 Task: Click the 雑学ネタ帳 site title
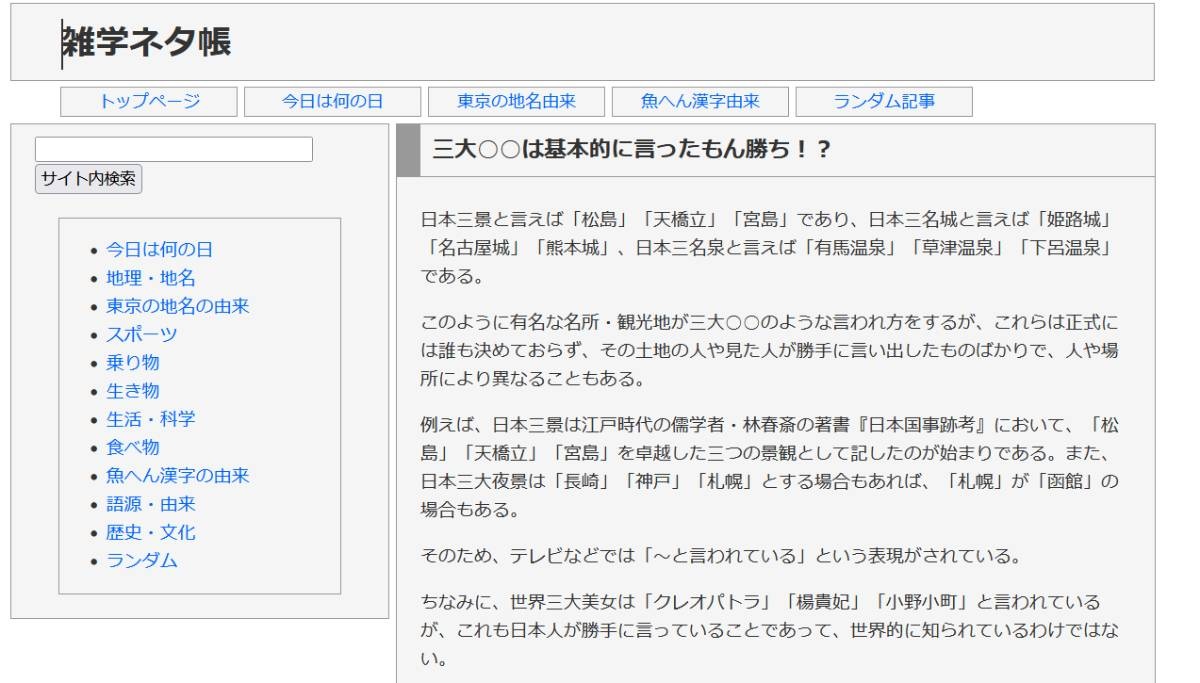[146, 42]
